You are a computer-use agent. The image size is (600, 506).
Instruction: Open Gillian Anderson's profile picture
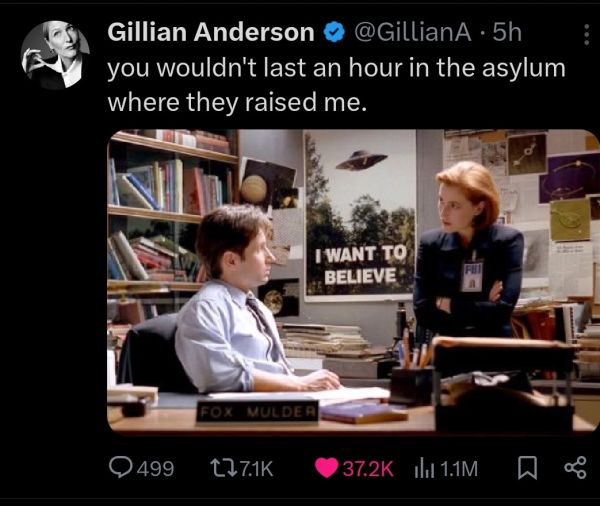pyautogui.click(x=55, y=55)
